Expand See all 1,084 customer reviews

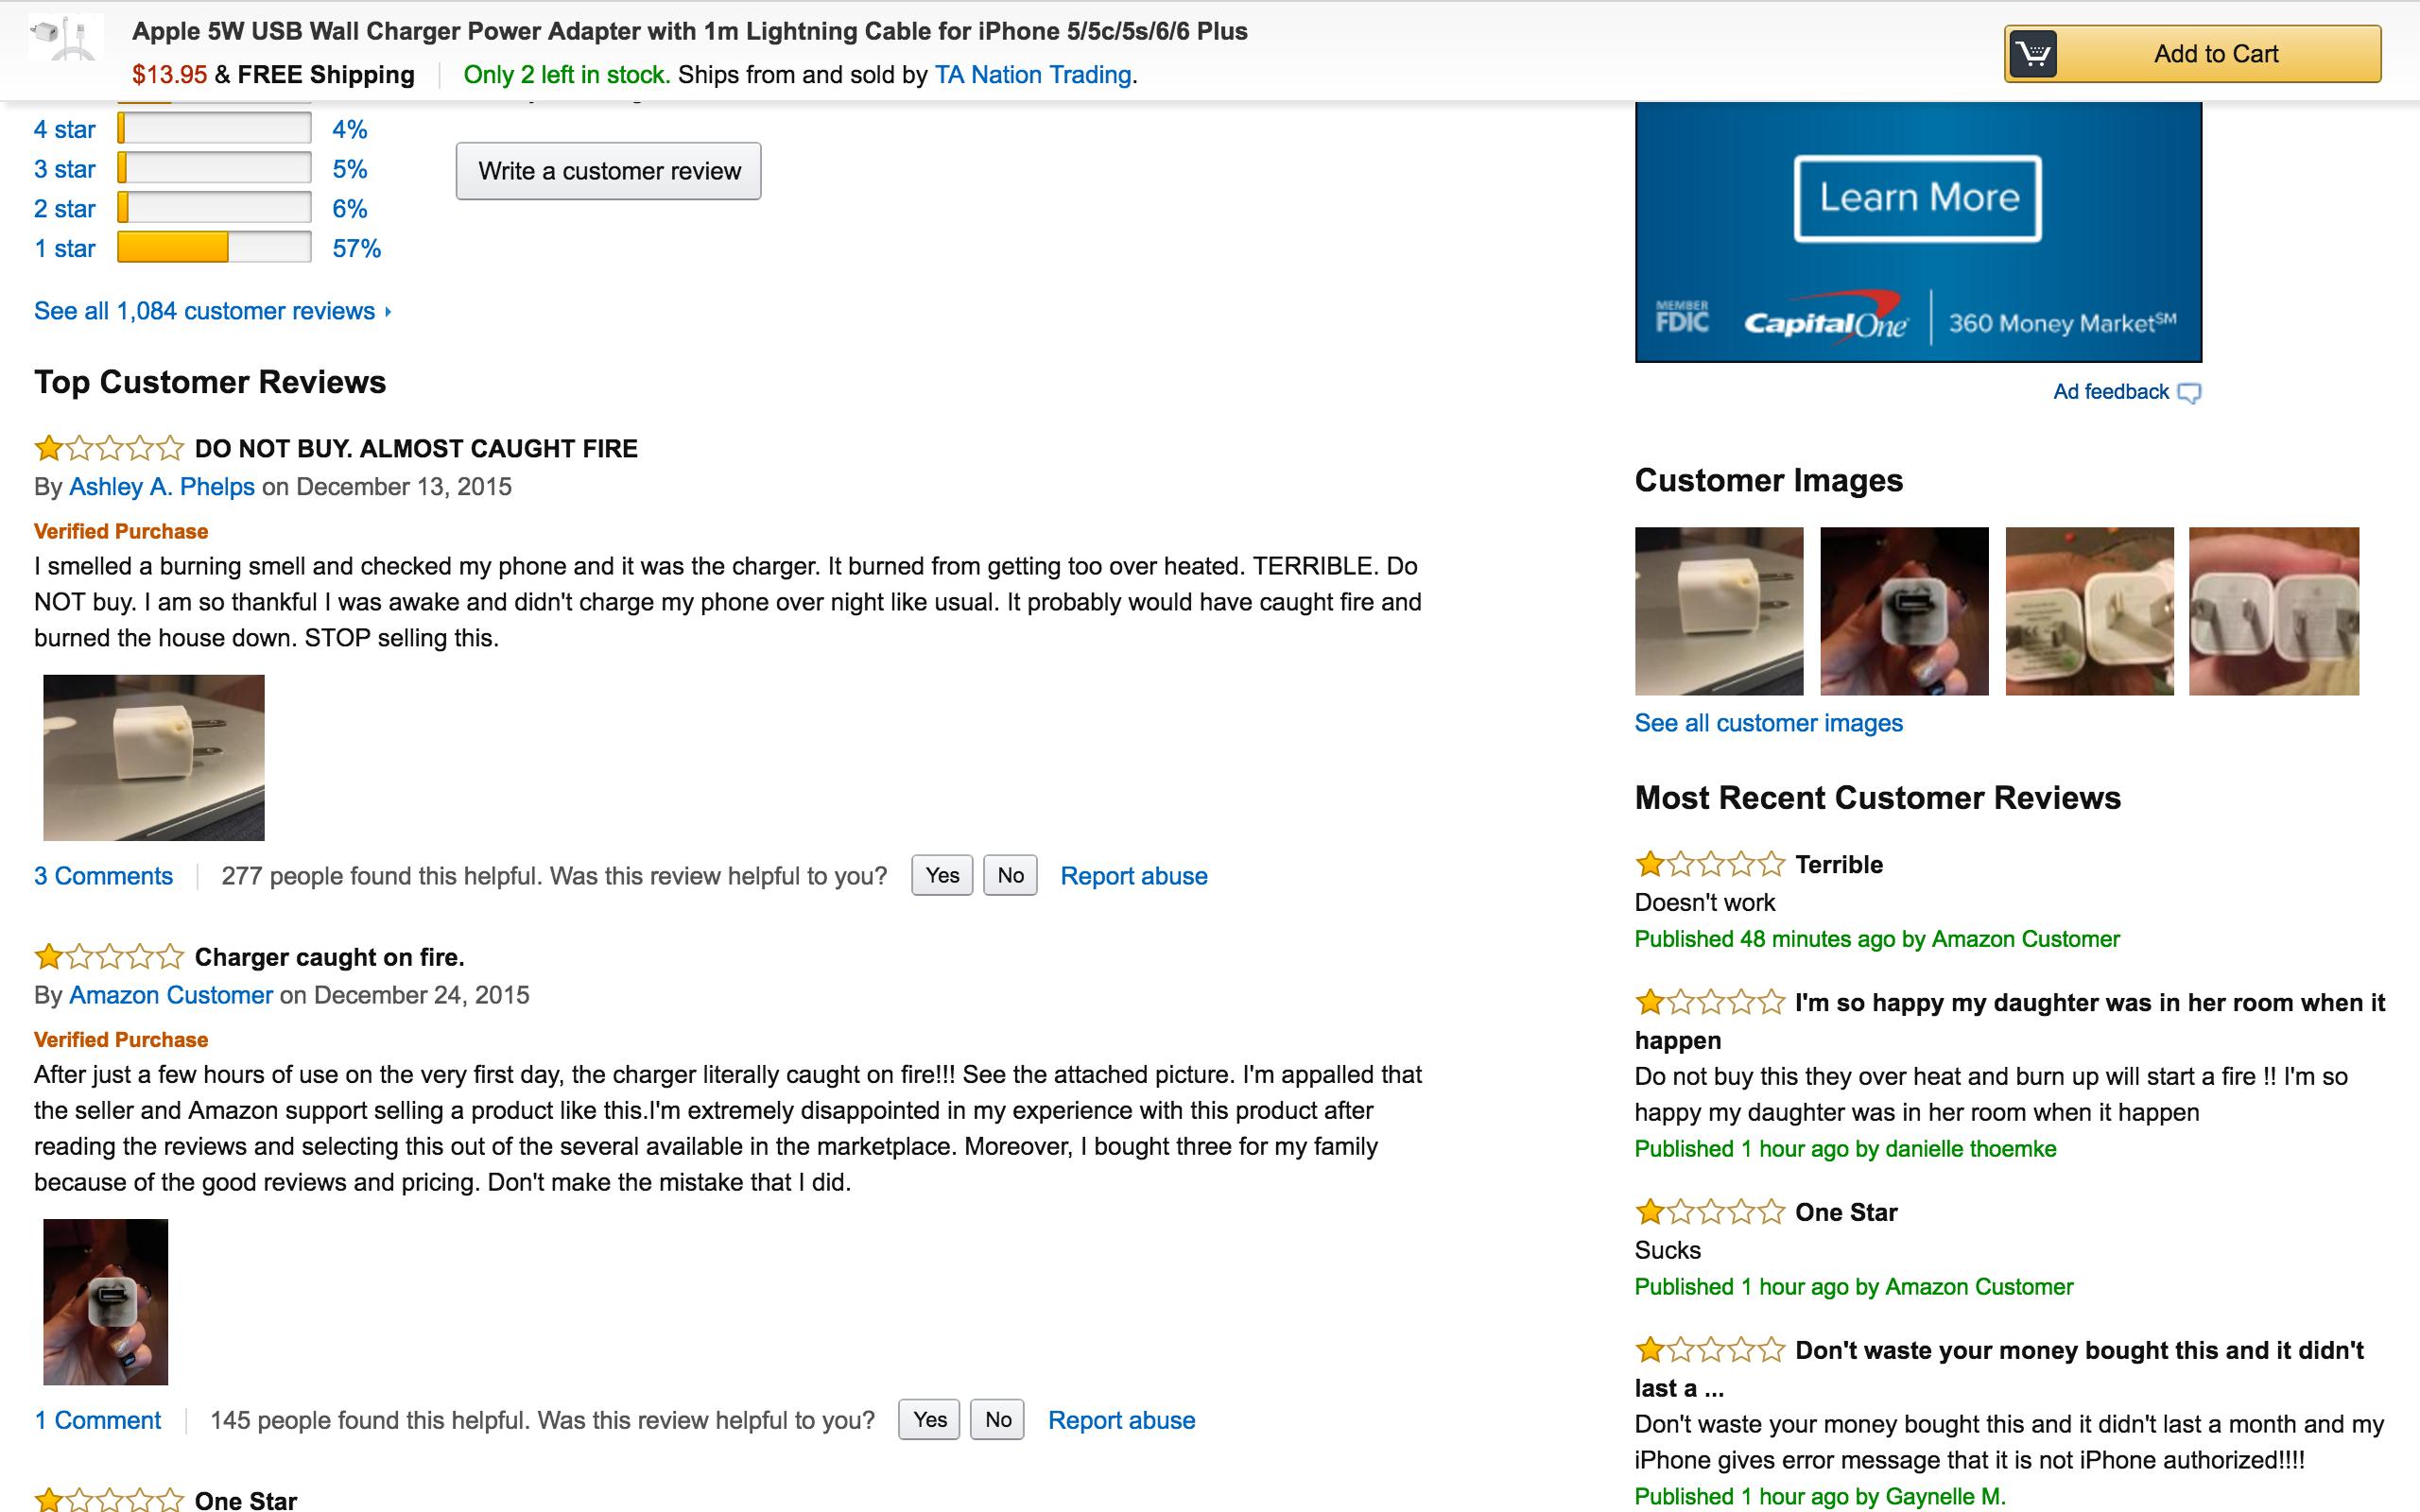pos(205,311)
